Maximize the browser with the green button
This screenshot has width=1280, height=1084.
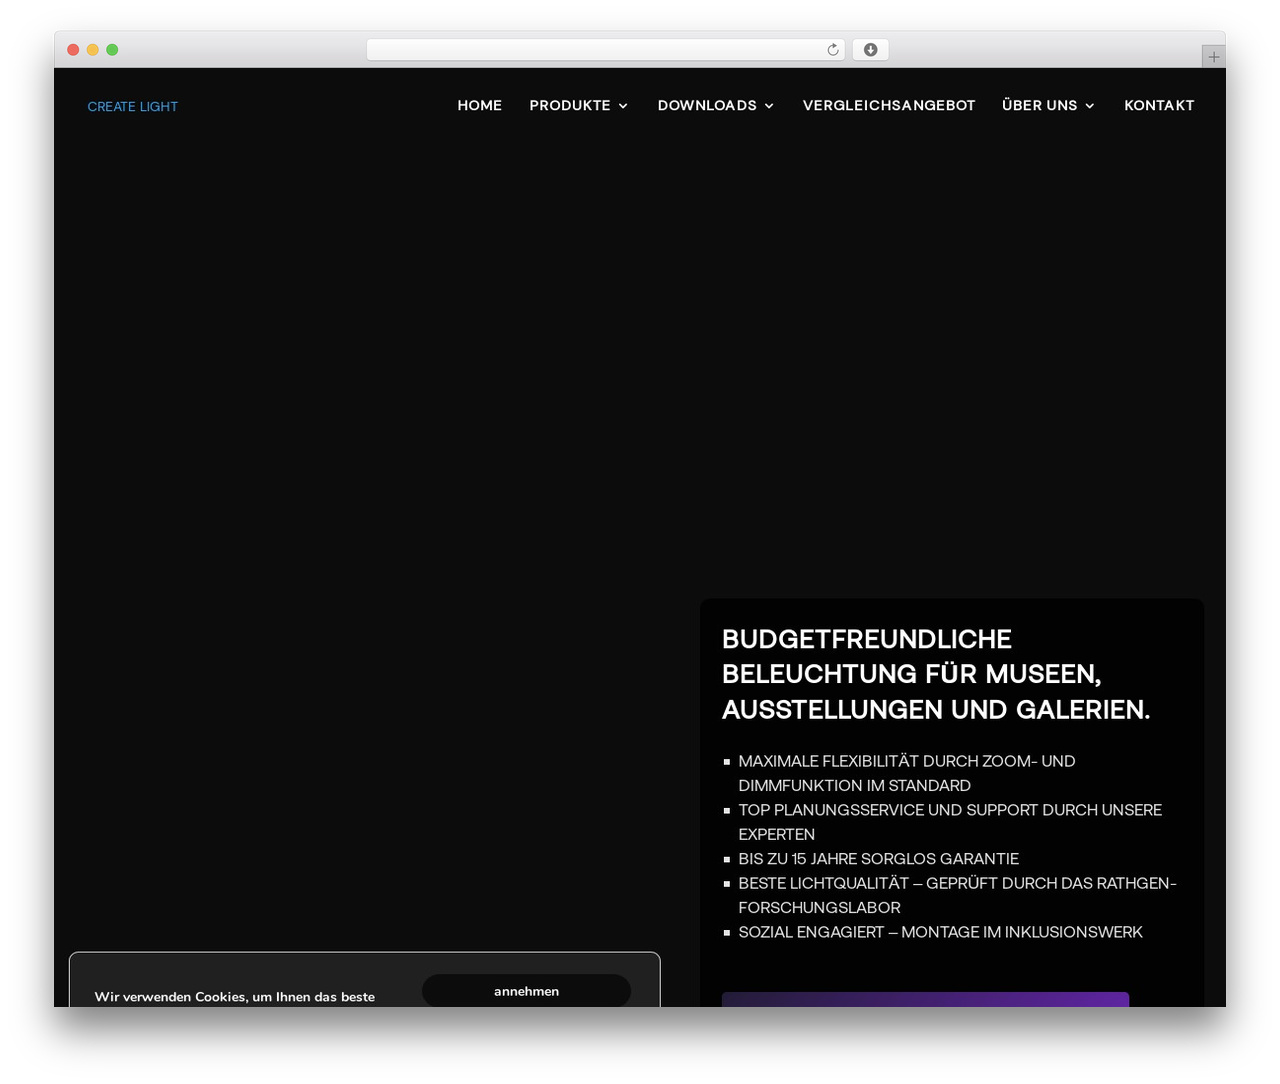(x=112, y=50)
